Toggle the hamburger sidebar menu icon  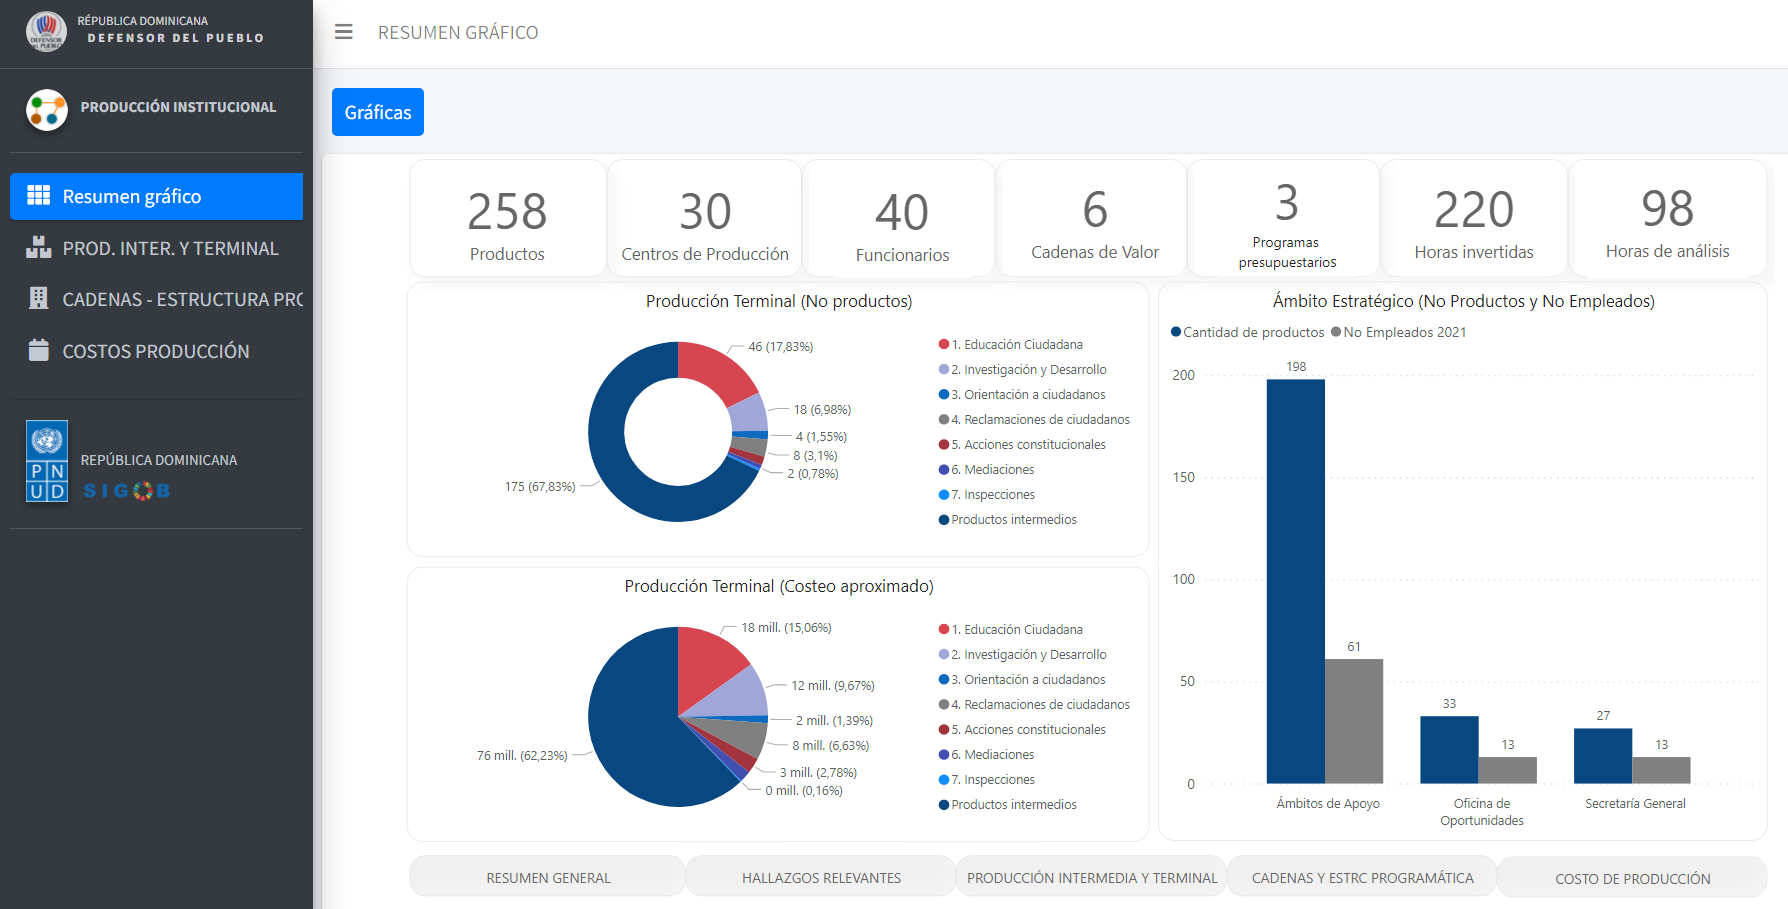click(344, 32)
